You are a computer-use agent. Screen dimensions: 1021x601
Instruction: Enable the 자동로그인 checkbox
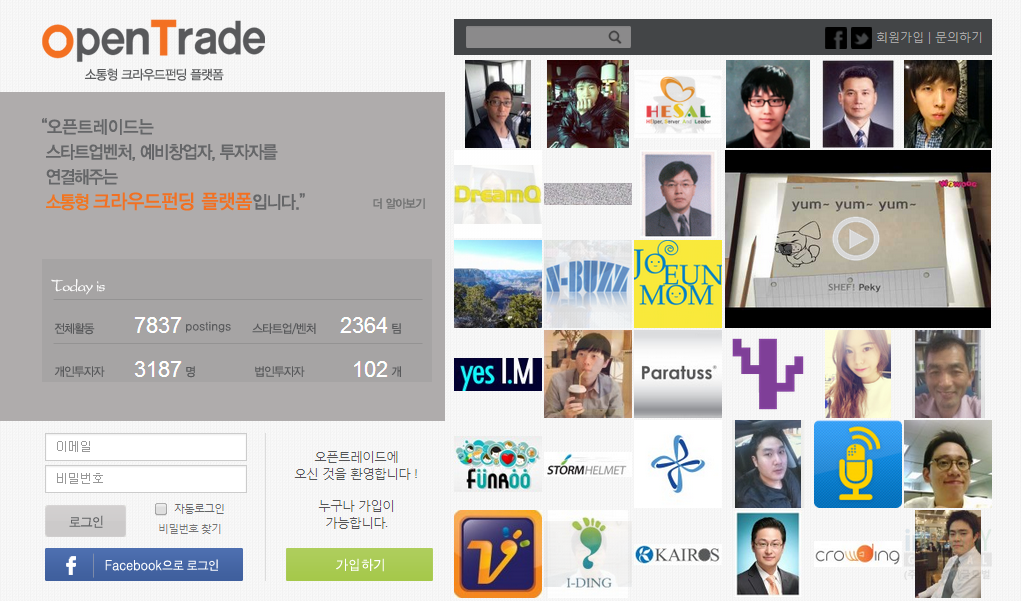[x=161, y=509]
